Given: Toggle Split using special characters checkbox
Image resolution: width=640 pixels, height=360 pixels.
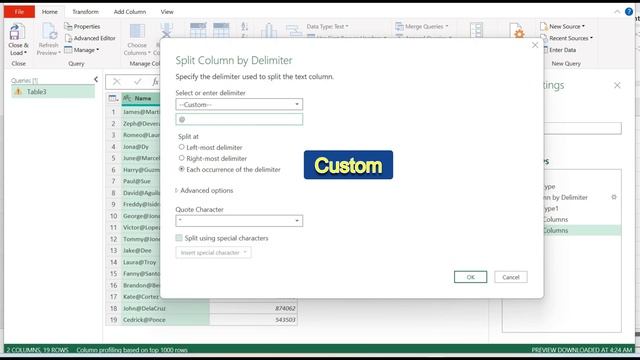Looking at the screenshot, I should [x=179, y=238].
